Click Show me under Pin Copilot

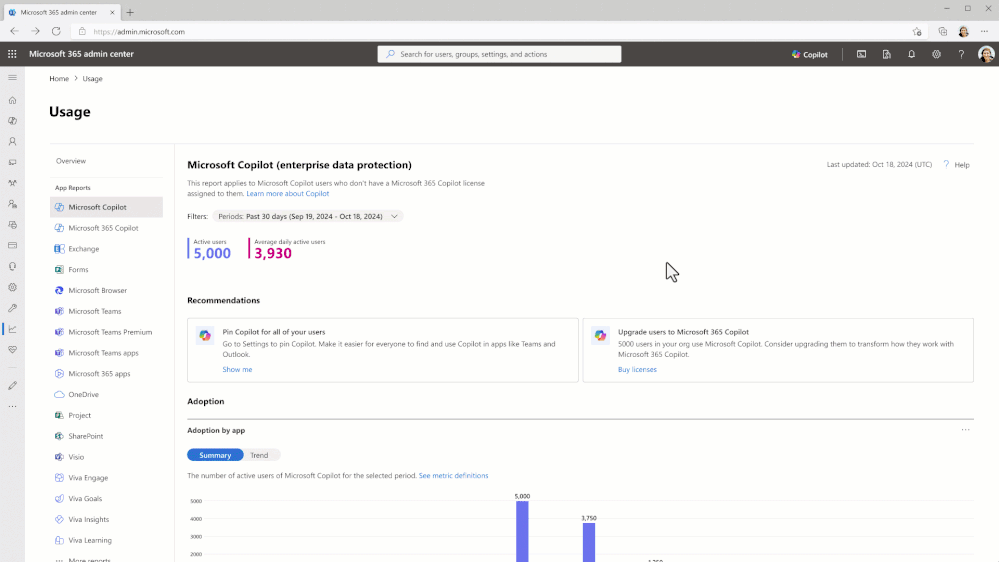point(237,370)
